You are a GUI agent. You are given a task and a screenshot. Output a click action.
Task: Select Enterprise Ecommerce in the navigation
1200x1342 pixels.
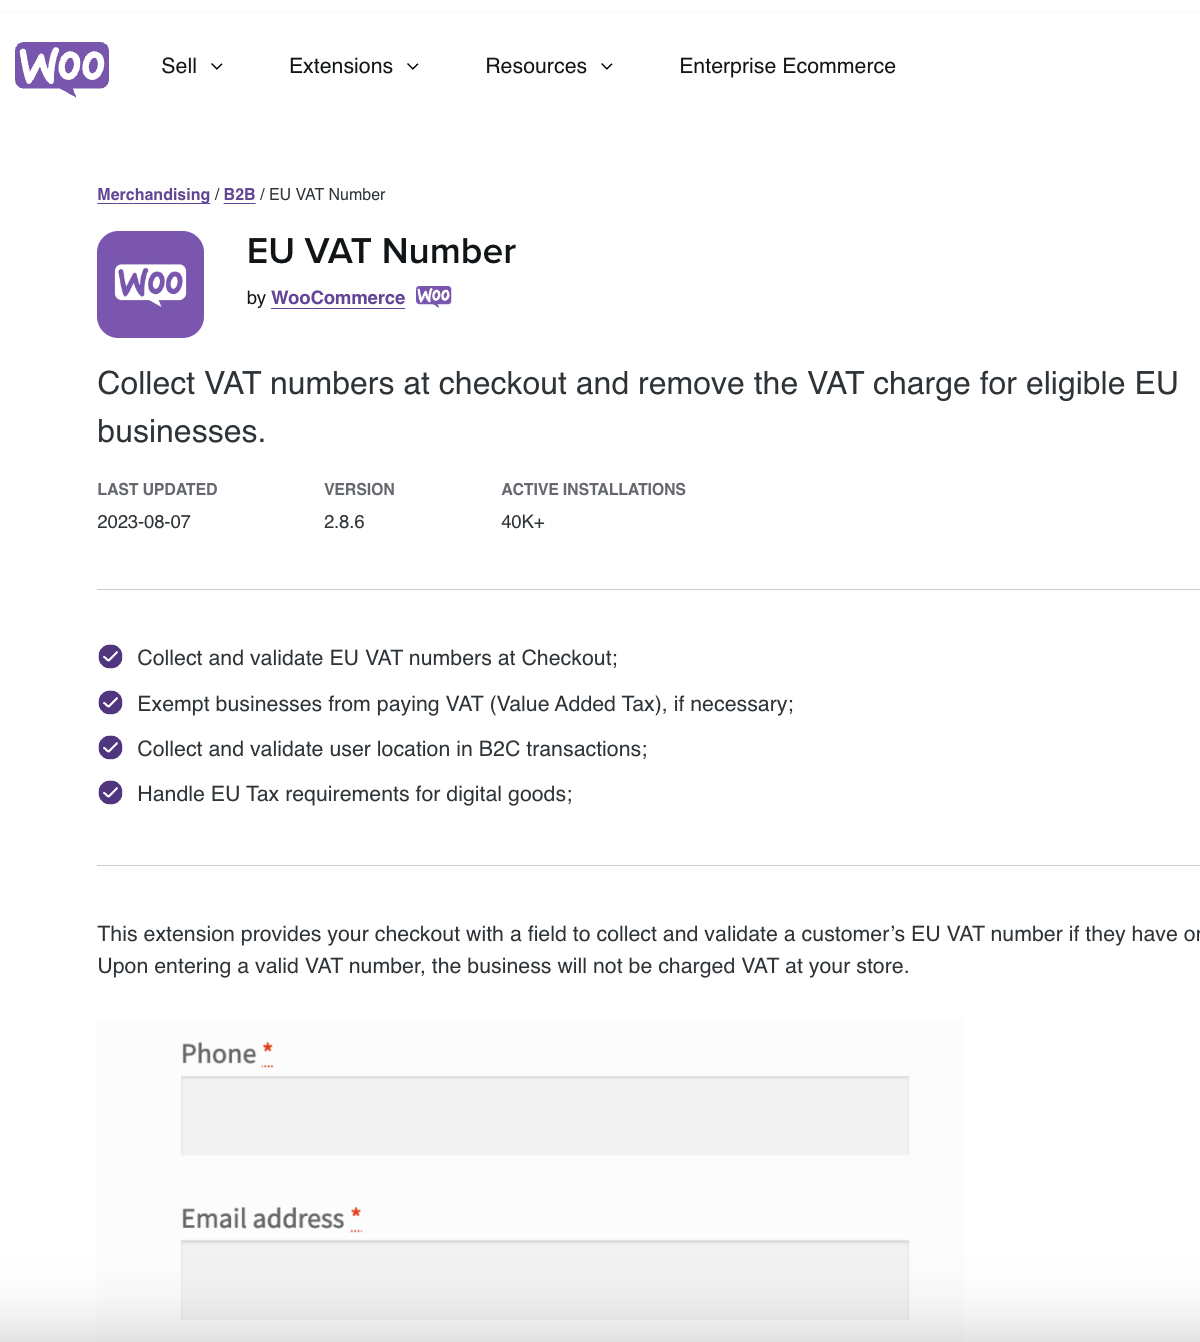[787, 66]
